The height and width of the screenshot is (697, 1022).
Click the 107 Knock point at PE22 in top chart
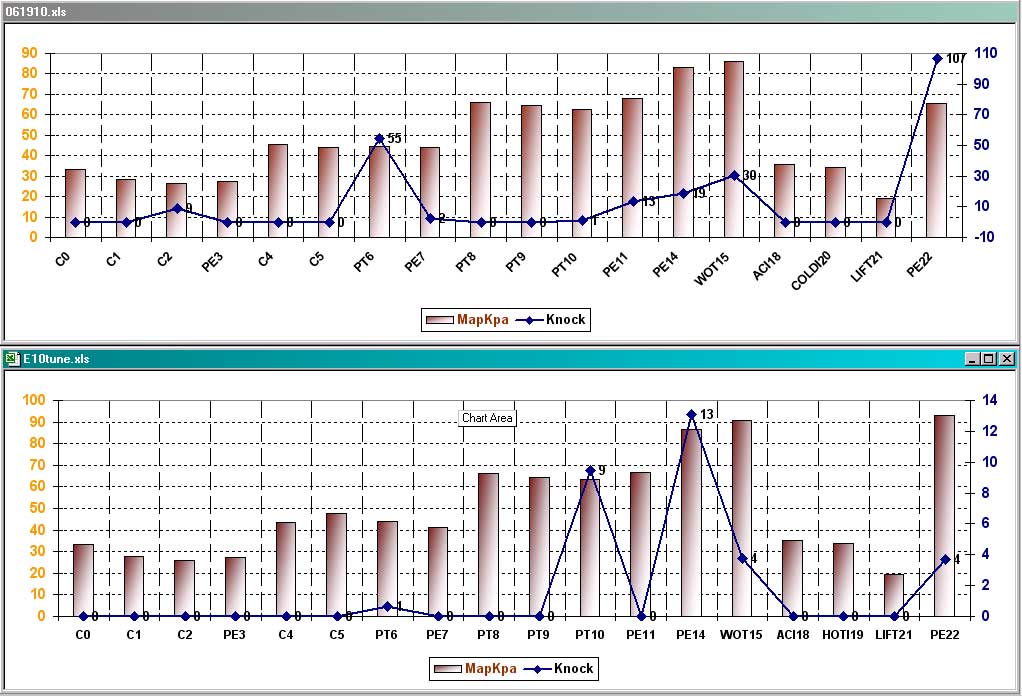(x=937, y=59)
